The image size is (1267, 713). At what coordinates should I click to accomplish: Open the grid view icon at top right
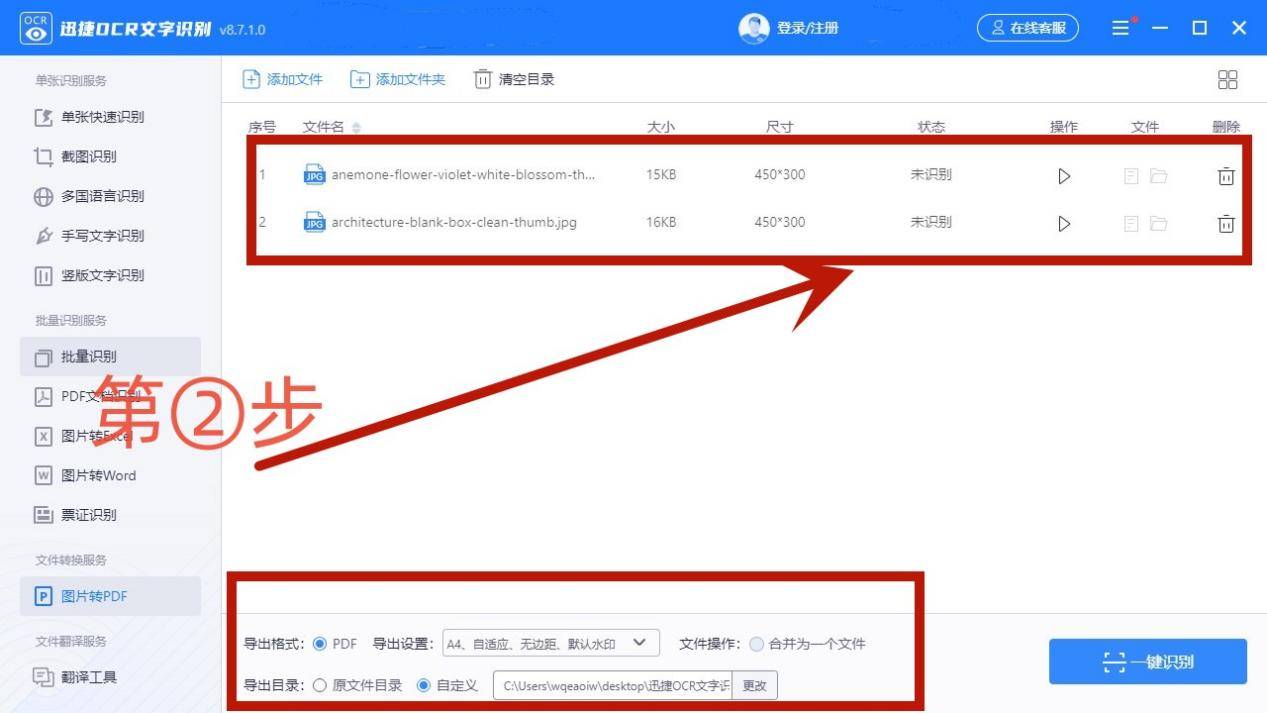pos(1227,80)
